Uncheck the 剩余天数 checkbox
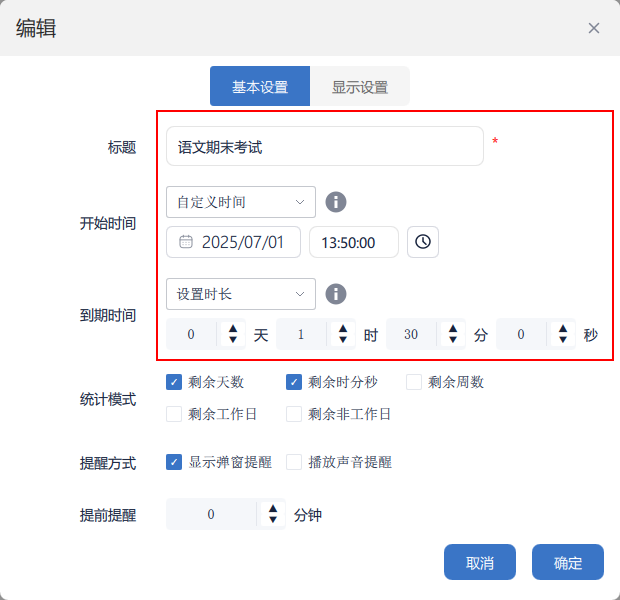Image resolution: width=620 pixels, height=600 pixels. pyautogui.click(x=174, y=382)
